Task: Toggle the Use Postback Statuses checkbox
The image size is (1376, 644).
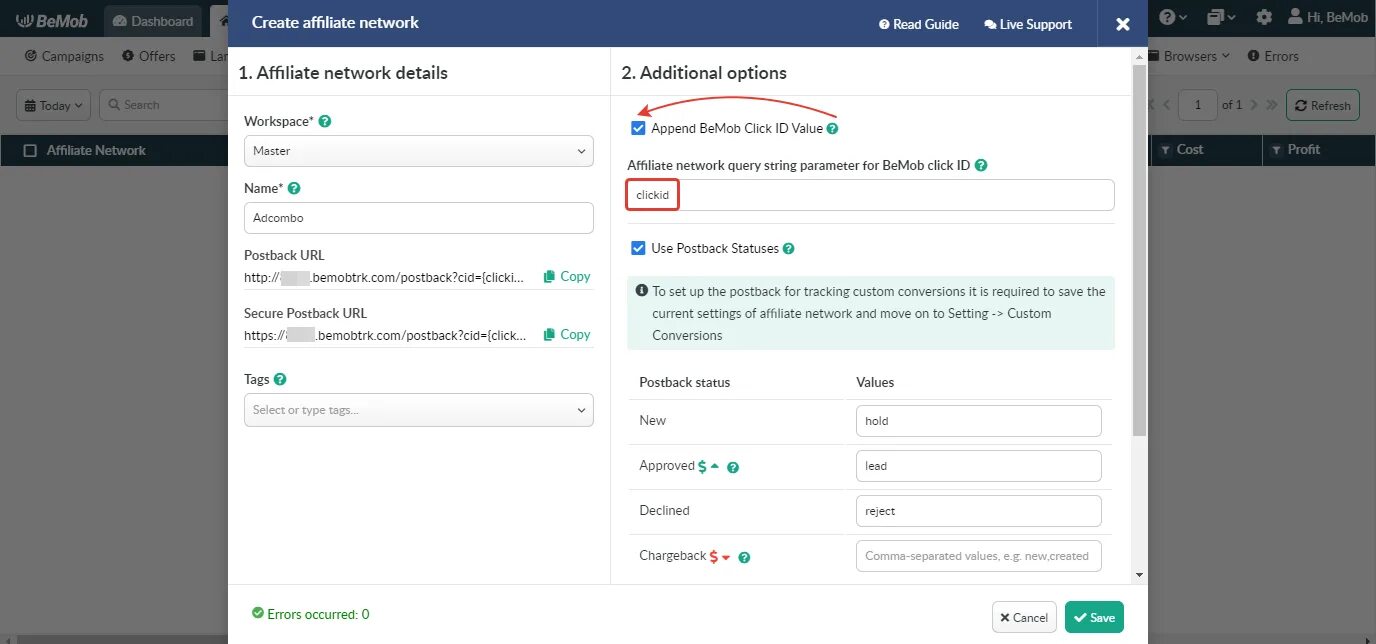Action: [638, 248]
